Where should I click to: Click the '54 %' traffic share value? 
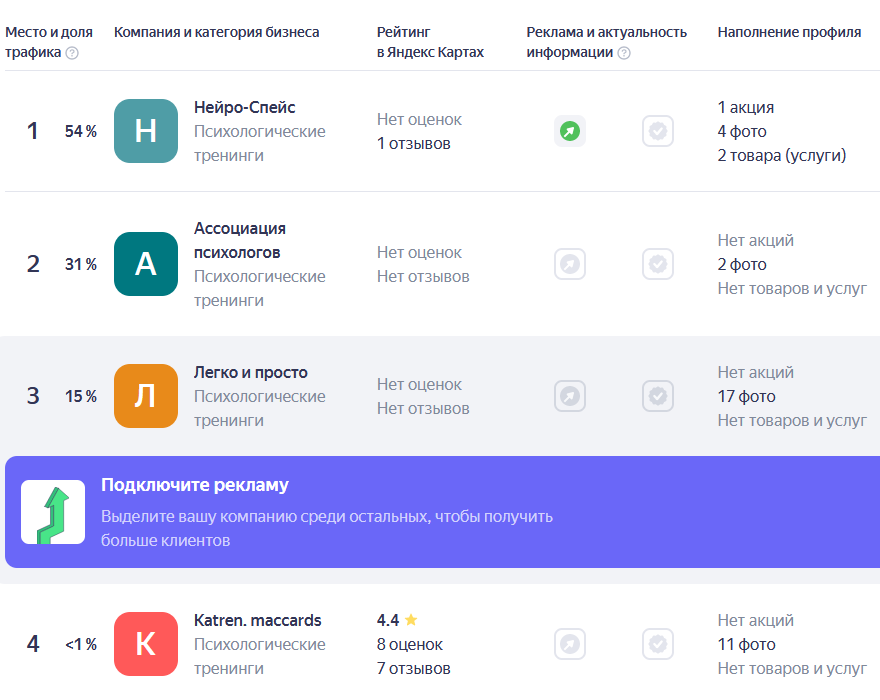(81, 131)
